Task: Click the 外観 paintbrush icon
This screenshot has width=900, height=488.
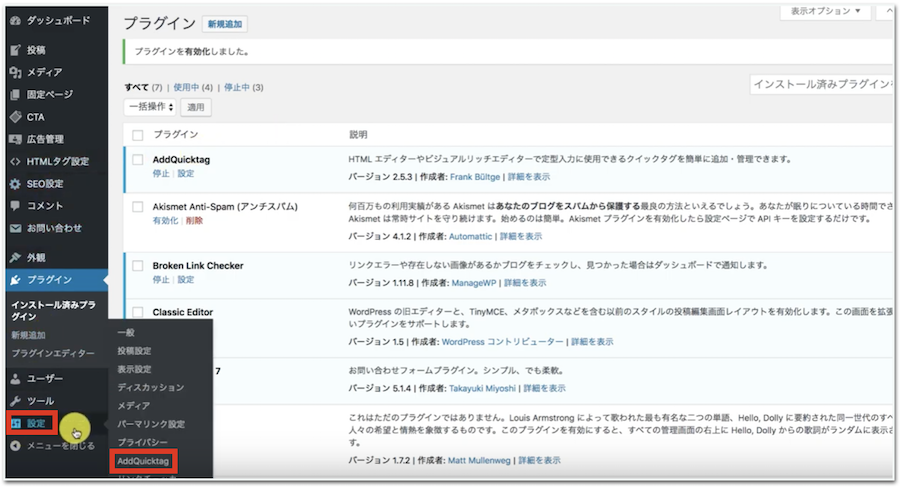Action: tap(15, 257)
